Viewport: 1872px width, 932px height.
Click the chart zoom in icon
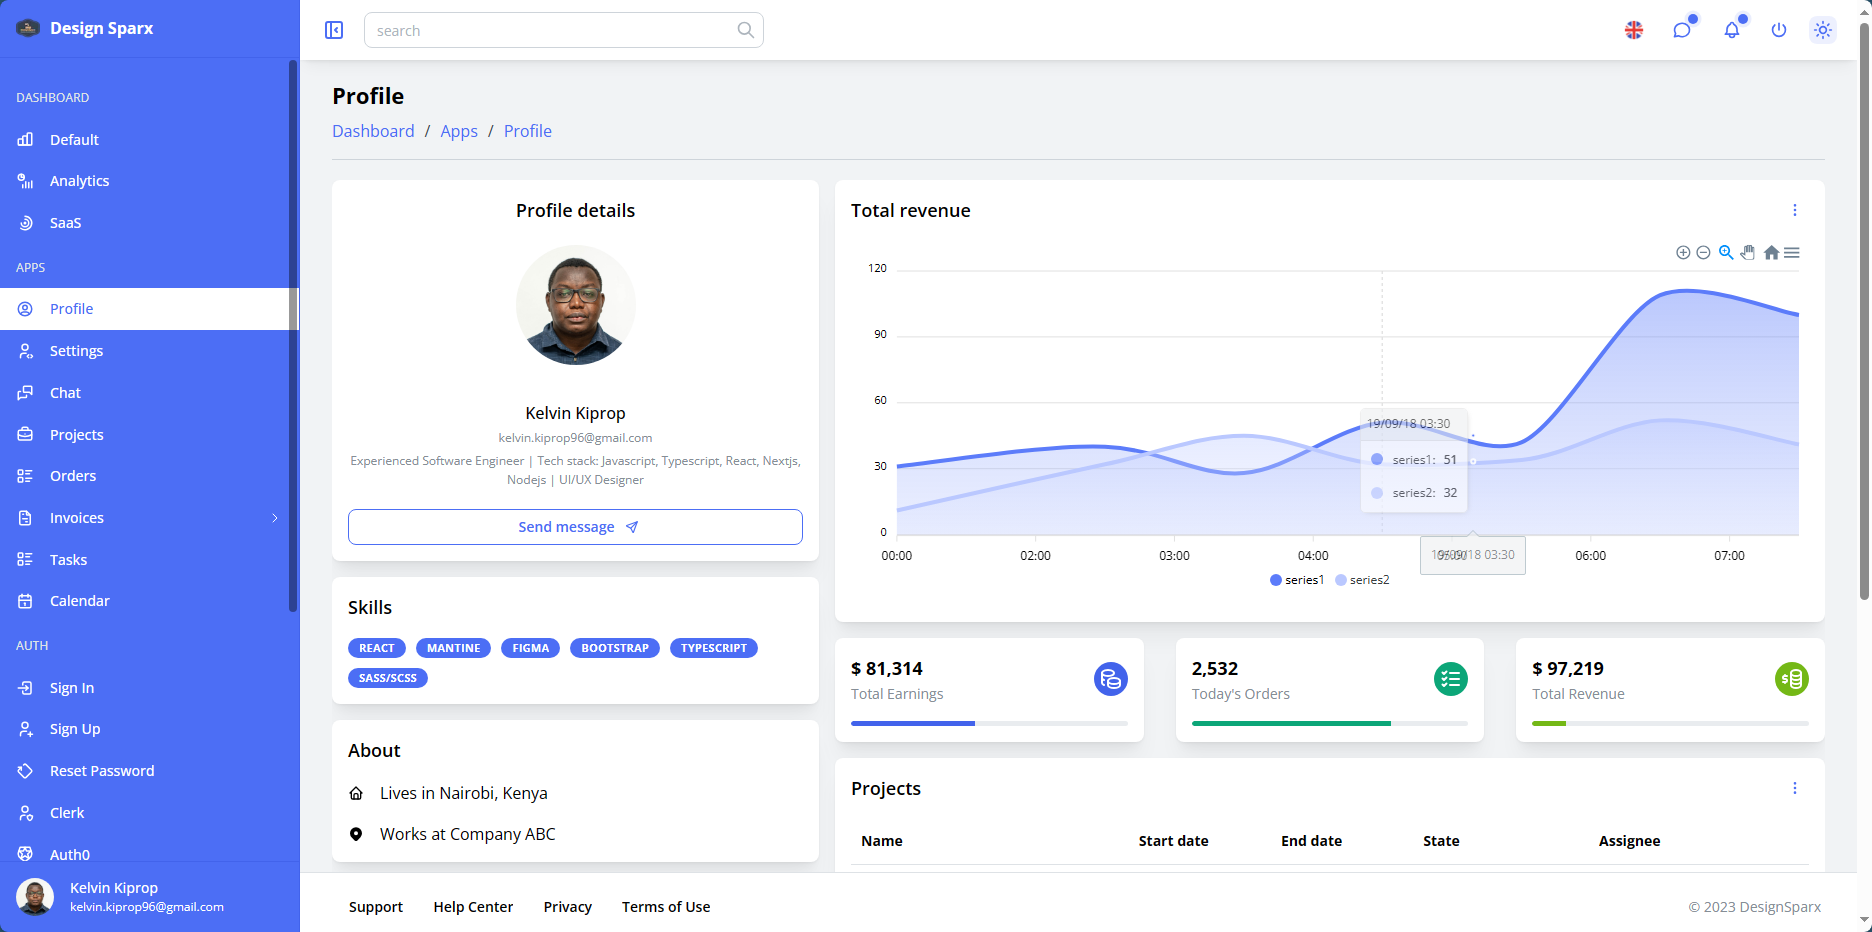click(x=1683, y=253)
